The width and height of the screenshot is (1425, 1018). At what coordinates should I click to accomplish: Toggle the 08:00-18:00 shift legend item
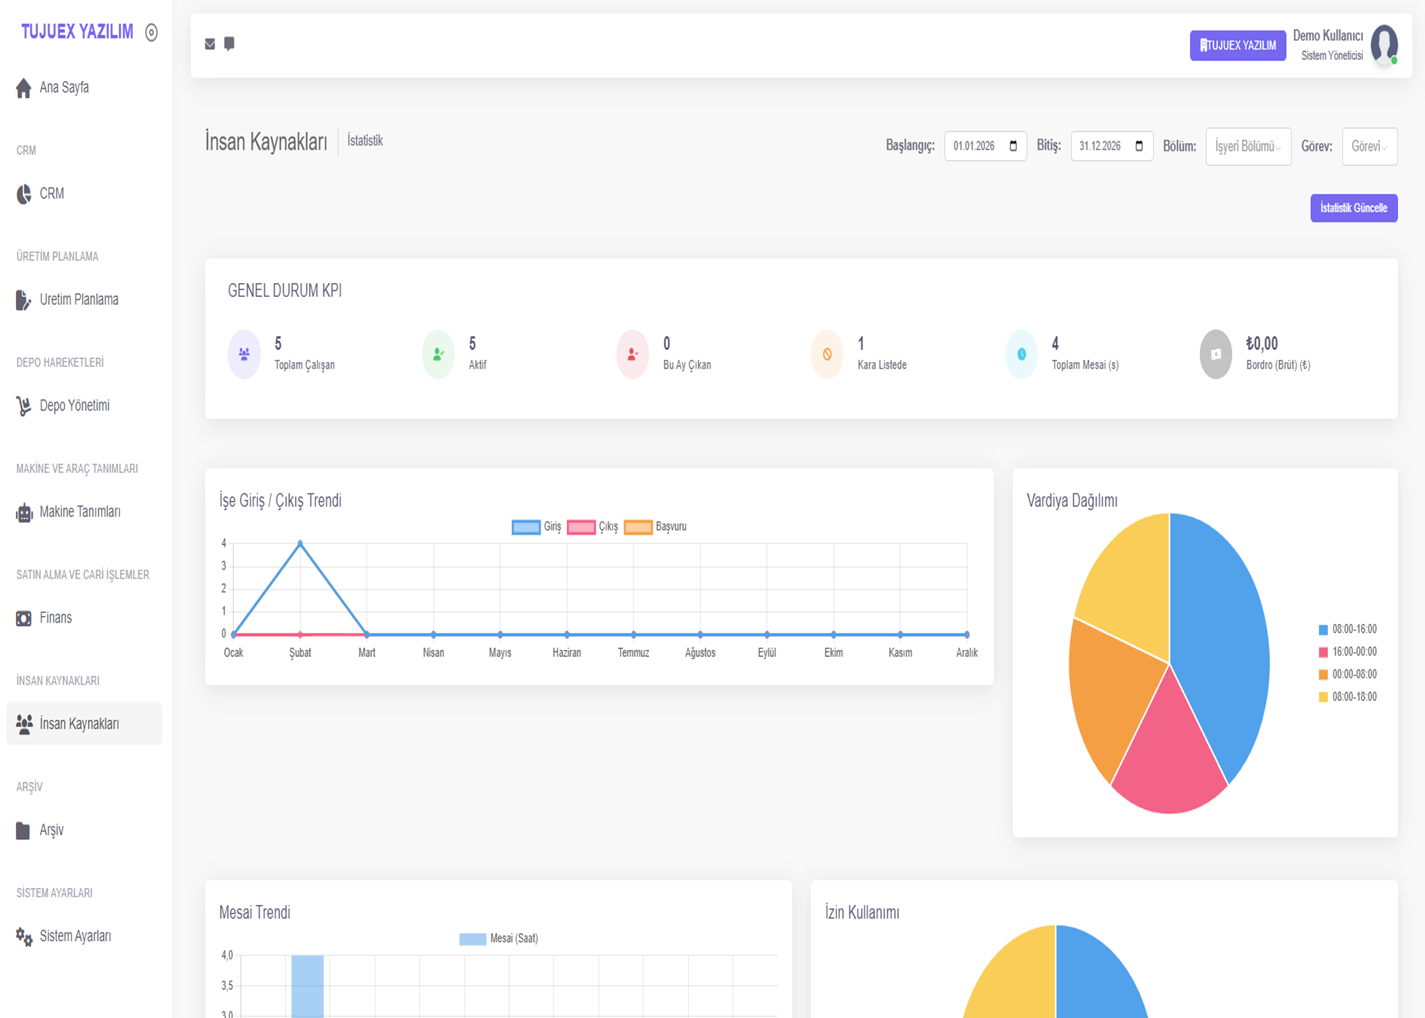coord(1348,697)
